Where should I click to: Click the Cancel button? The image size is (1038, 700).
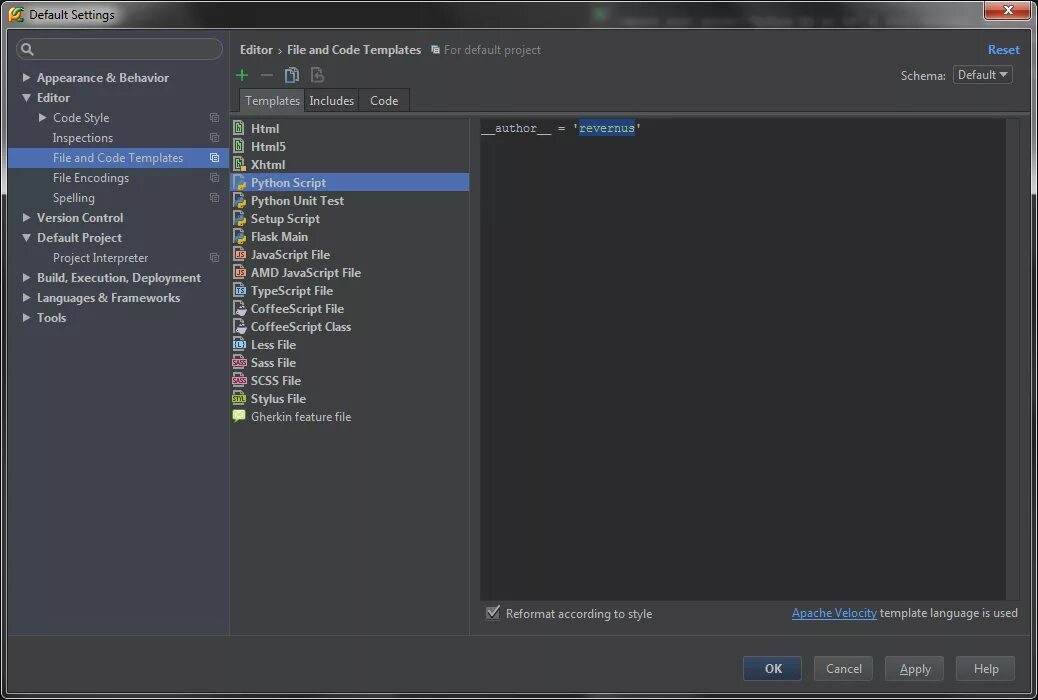tap(843, 668)
